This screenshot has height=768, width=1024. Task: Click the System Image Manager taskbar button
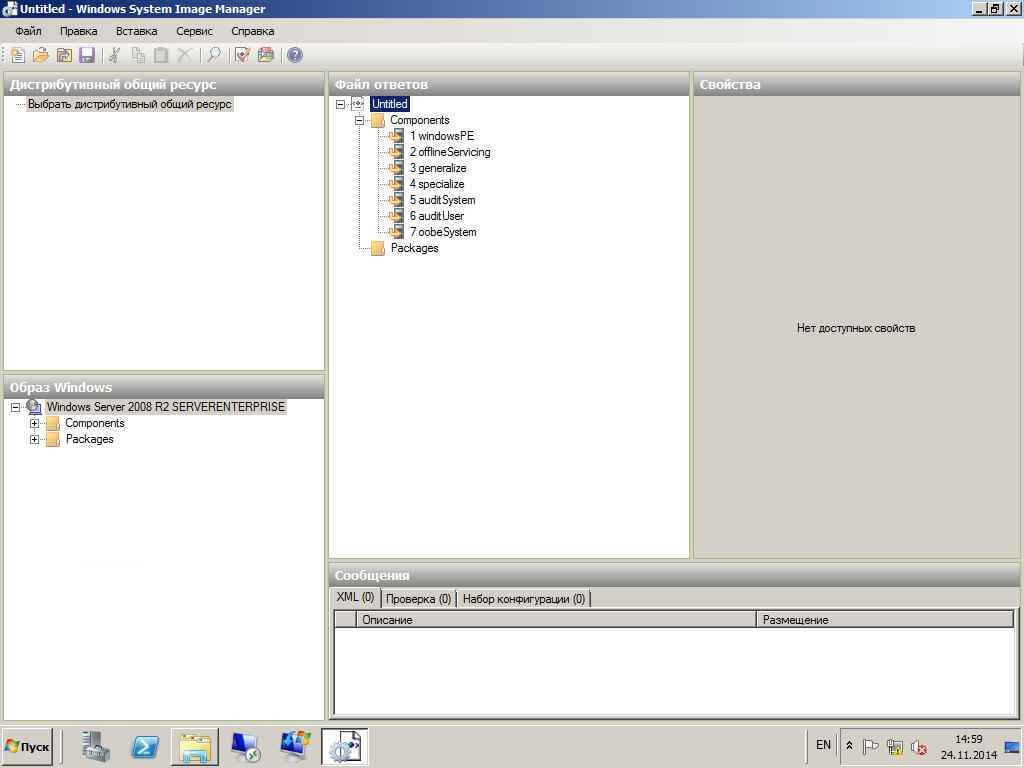point(344,746)
